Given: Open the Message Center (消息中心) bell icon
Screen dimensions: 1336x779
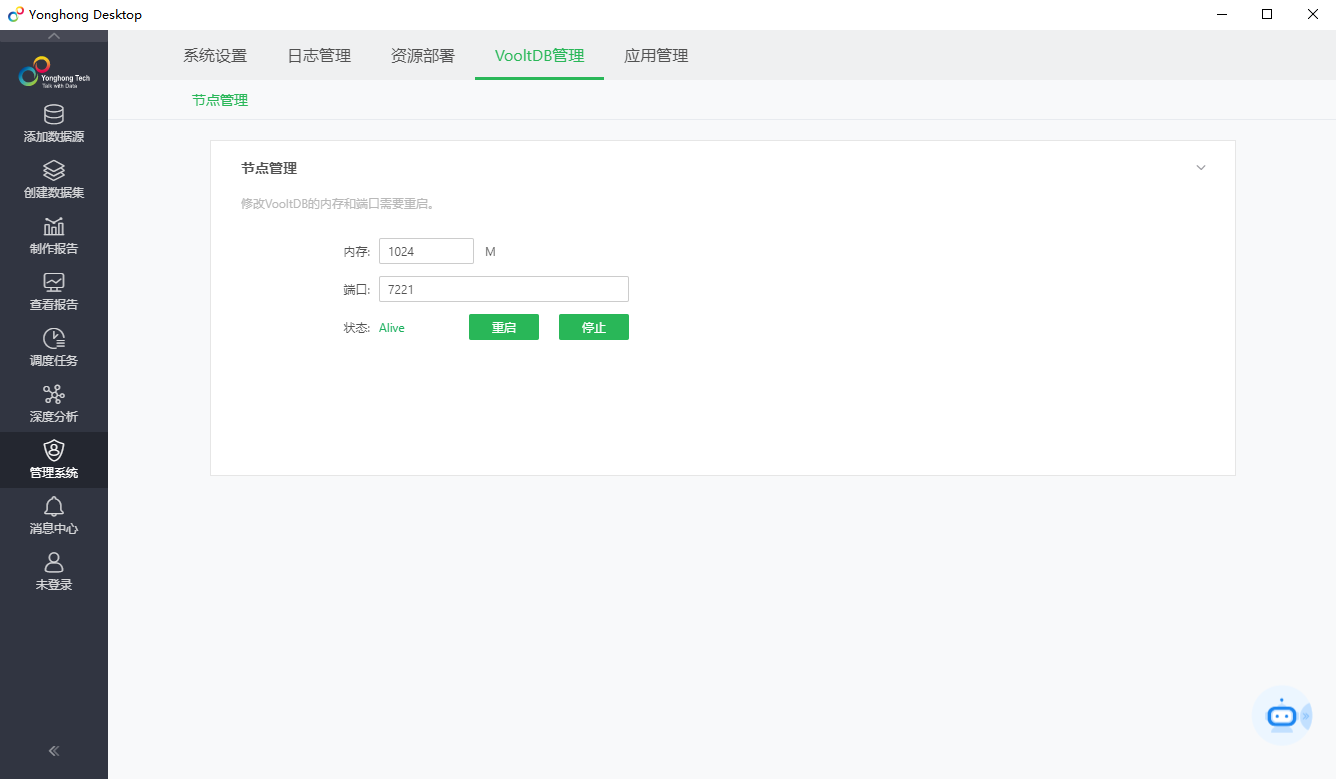Looking at the screenshot, I should 54,507.
